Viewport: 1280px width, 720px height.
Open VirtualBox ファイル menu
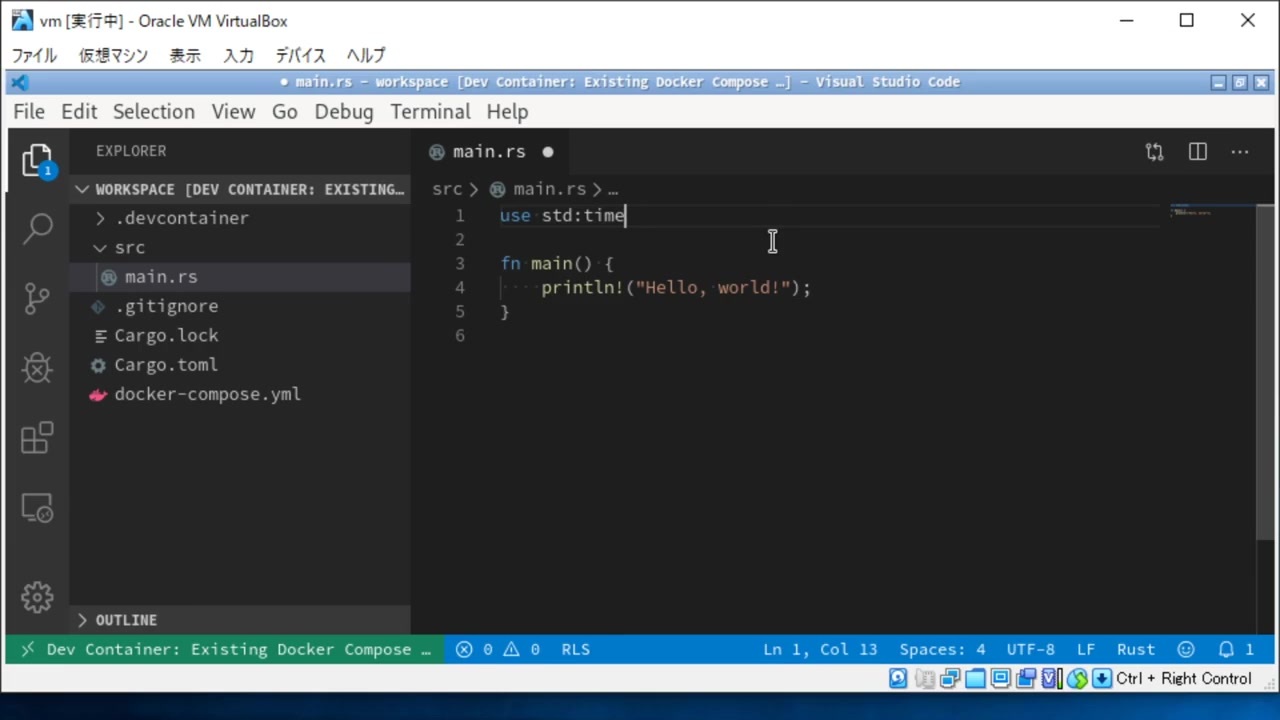click(35, 56)
